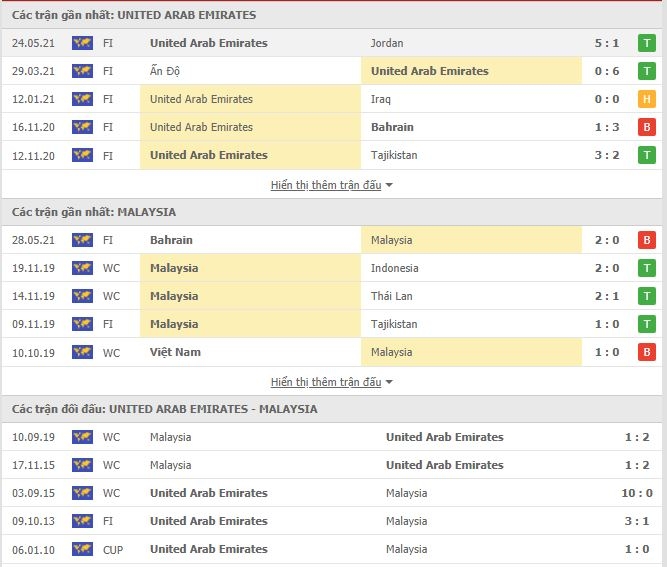The width and height of the screenshot is (667, 567).
Task: Open the United Arab Emirates recent matches header
Action: coord(134,15)
